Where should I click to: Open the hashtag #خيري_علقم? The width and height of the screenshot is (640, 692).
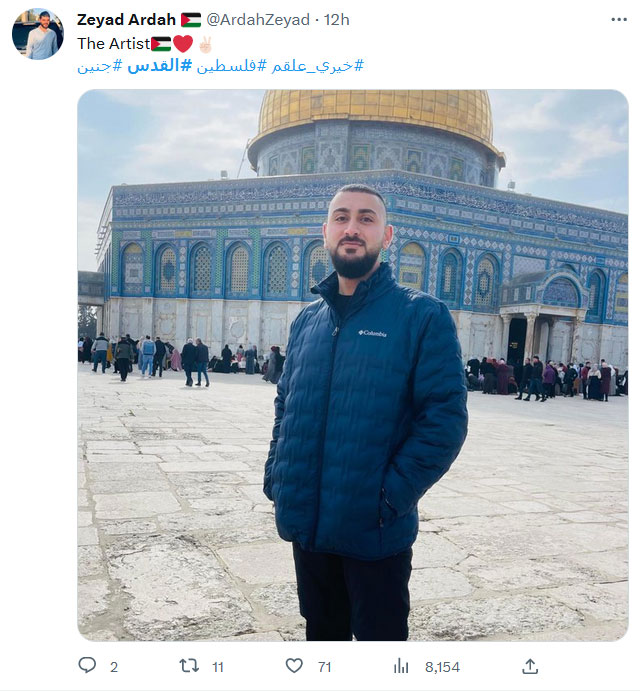(317, 66)
